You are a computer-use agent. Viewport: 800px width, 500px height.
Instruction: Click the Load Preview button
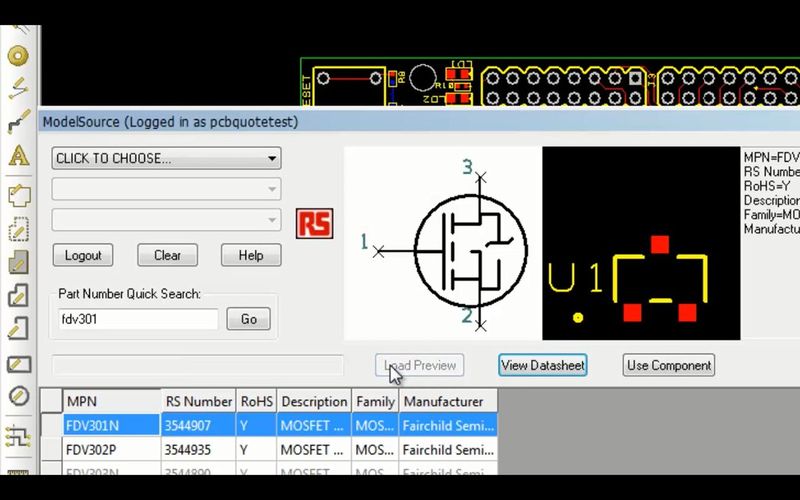pos(419,365)
